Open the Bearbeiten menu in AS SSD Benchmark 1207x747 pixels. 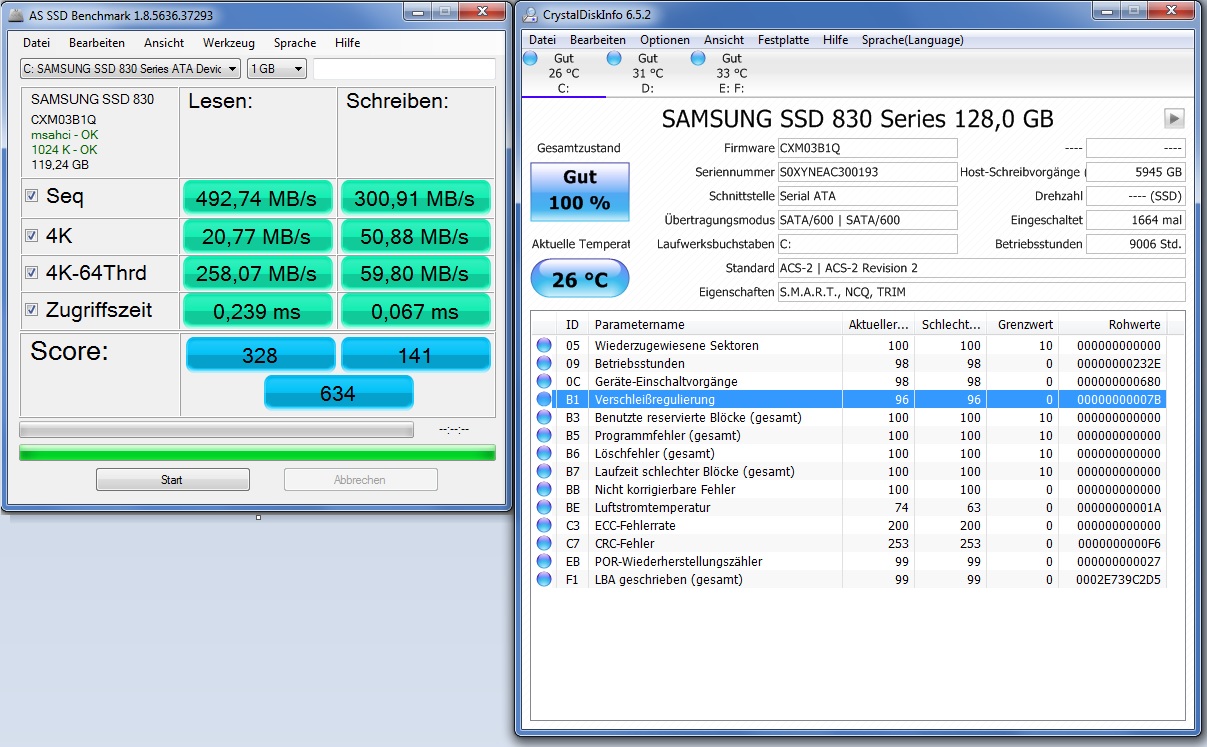[x=97, y=43]
